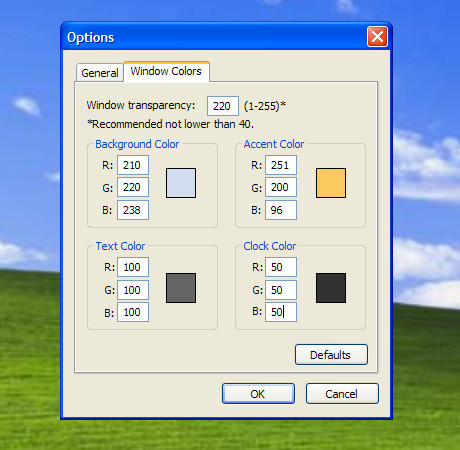
Task: Focus the Clock Color R field
Action: coord(281,267)
